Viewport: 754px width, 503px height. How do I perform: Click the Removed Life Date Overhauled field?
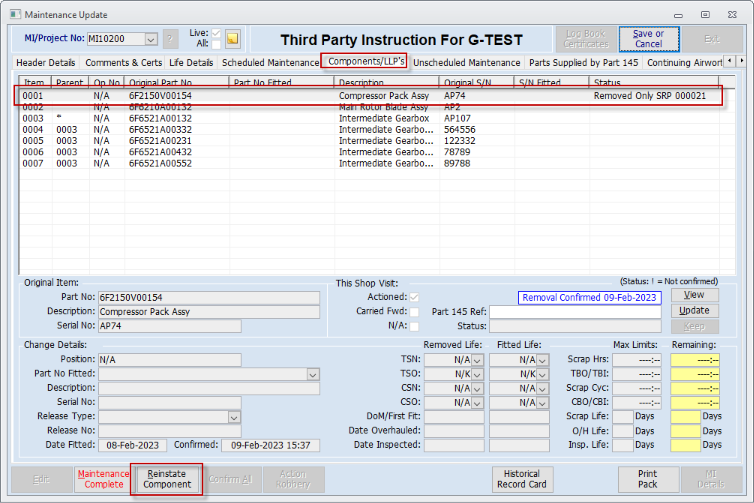coord(454,431)
